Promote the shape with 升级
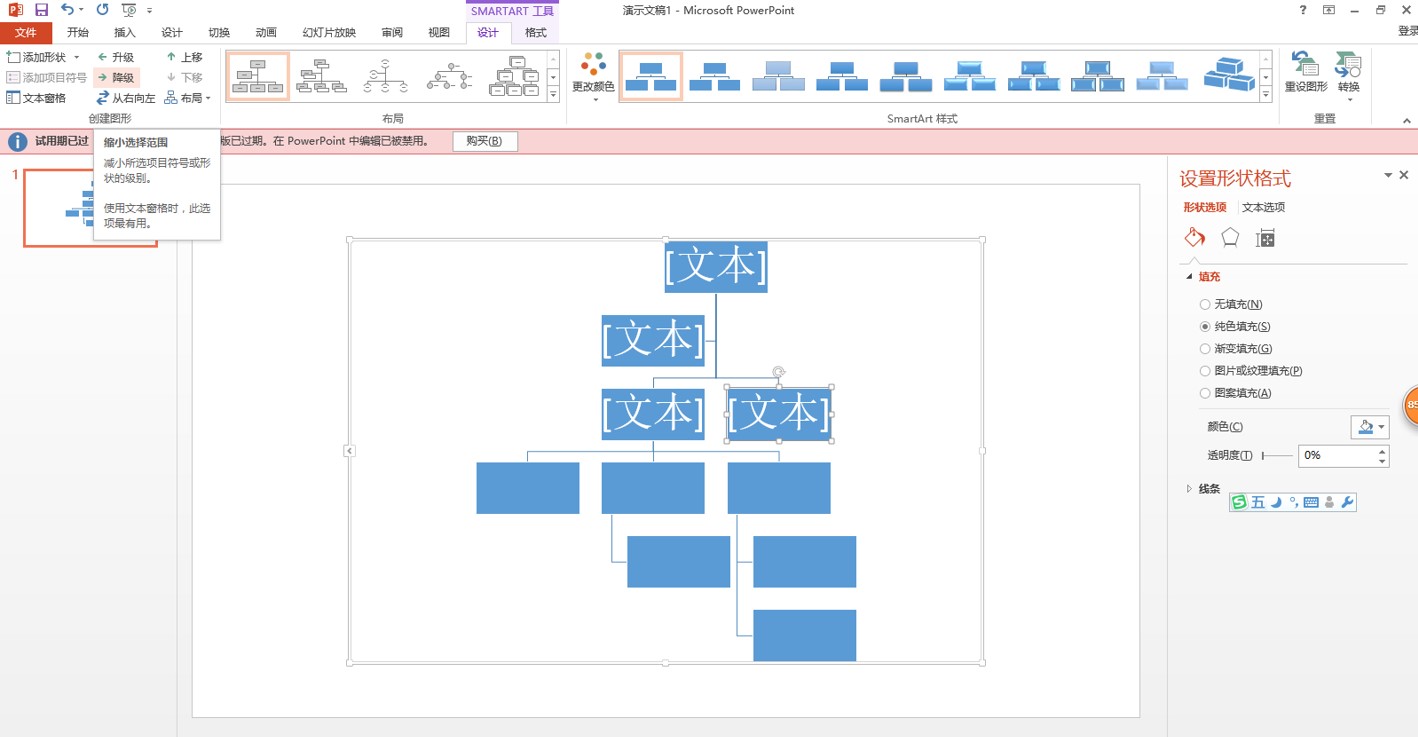 point(115,57)
